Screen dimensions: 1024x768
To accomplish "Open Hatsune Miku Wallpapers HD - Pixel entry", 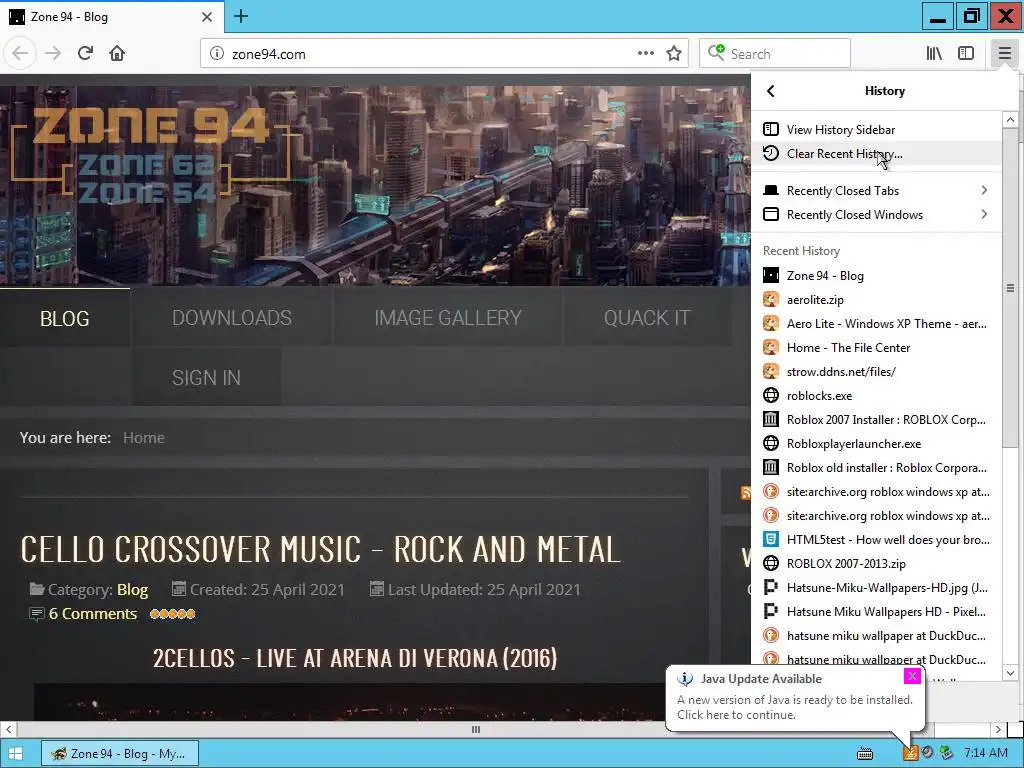I will (x=876, y=612).
